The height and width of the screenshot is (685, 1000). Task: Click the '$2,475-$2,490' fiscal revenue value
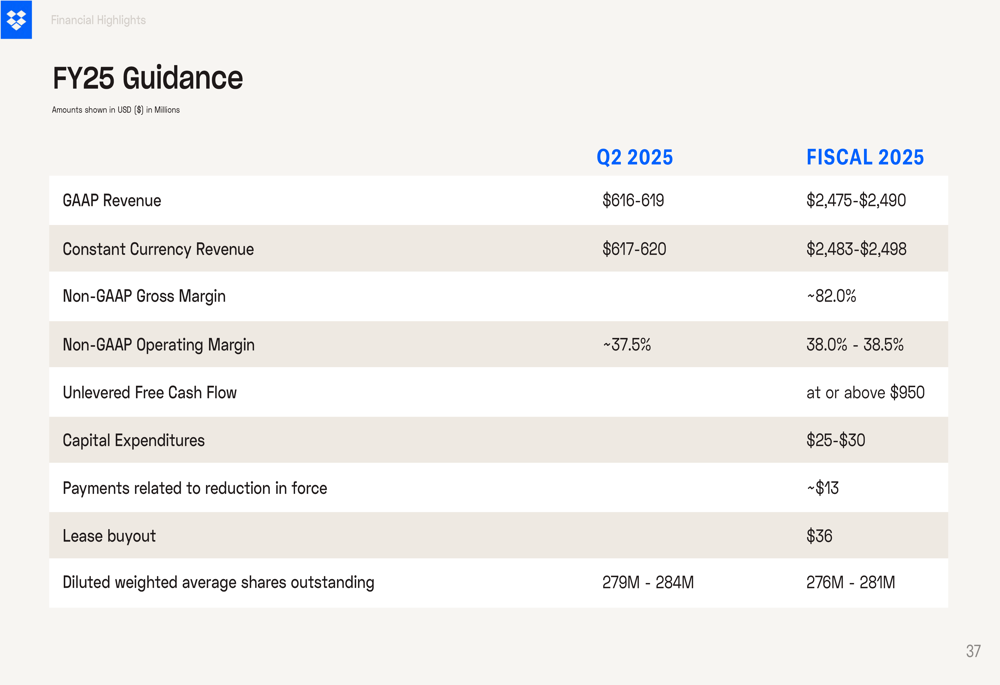(856, 200)
